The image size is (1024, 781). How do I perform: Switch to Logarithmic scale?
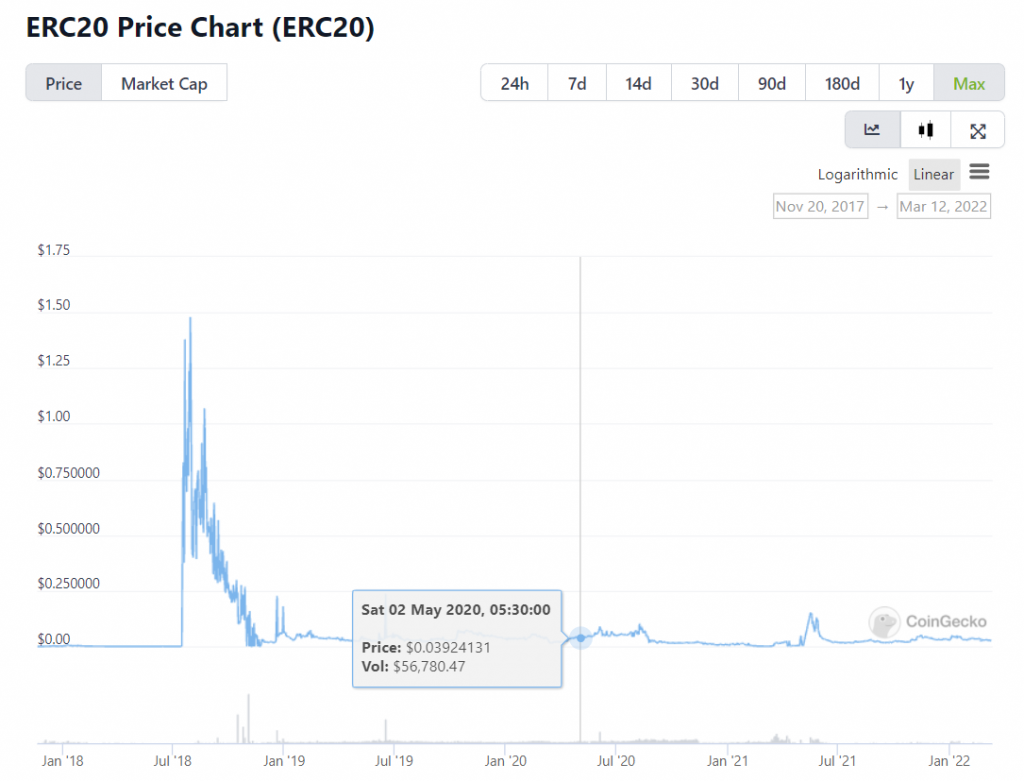coord(857,174)
